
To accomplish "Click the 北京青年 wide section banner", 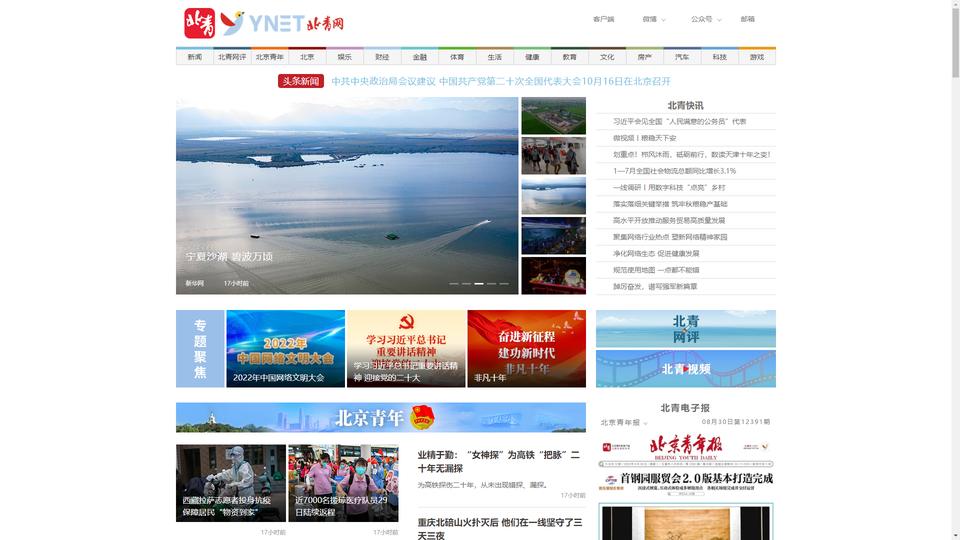I will pyautogui.click(x=381, y=418).
